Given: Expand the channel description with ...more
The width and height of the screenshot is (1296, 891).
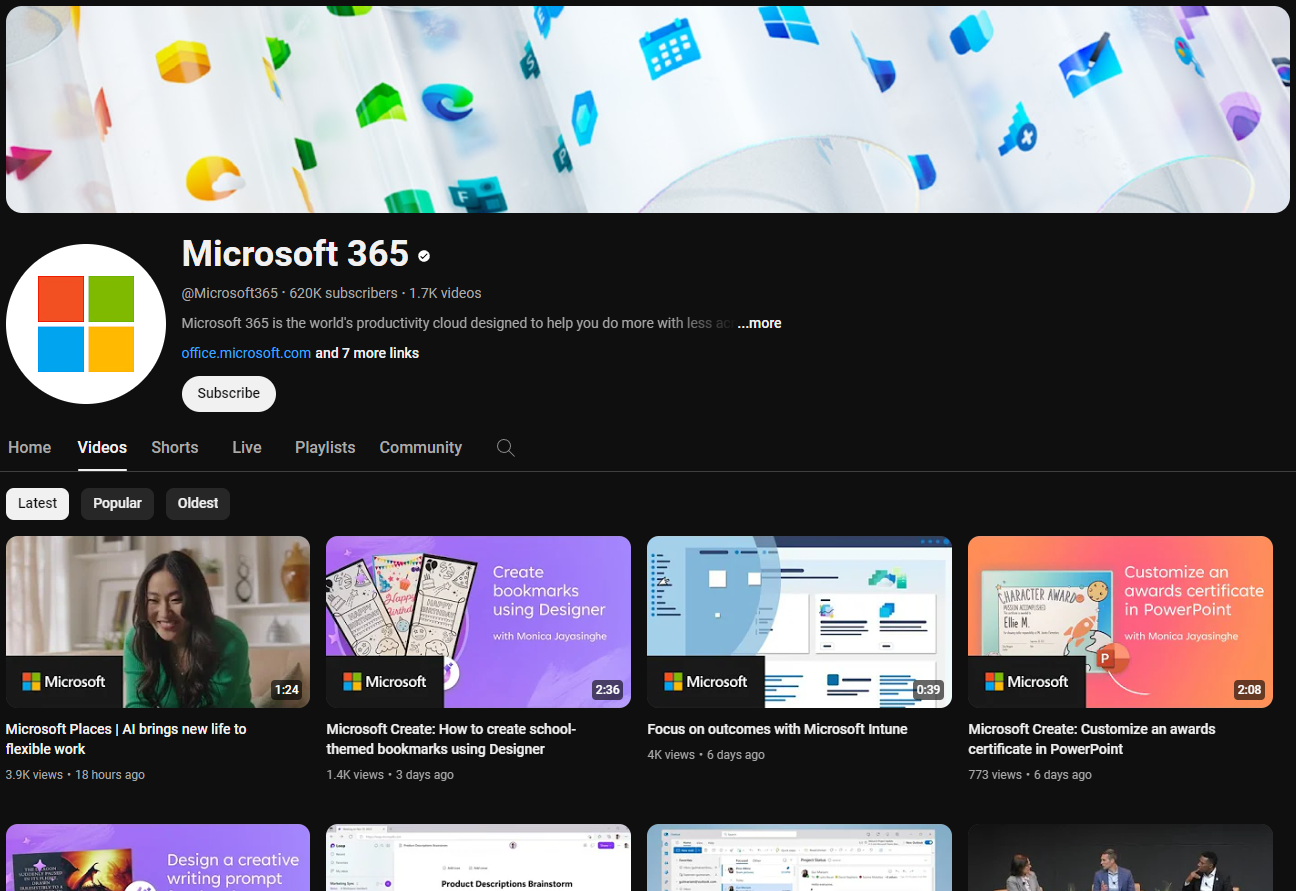Looking at the screenshot, I should coord(759,323).
